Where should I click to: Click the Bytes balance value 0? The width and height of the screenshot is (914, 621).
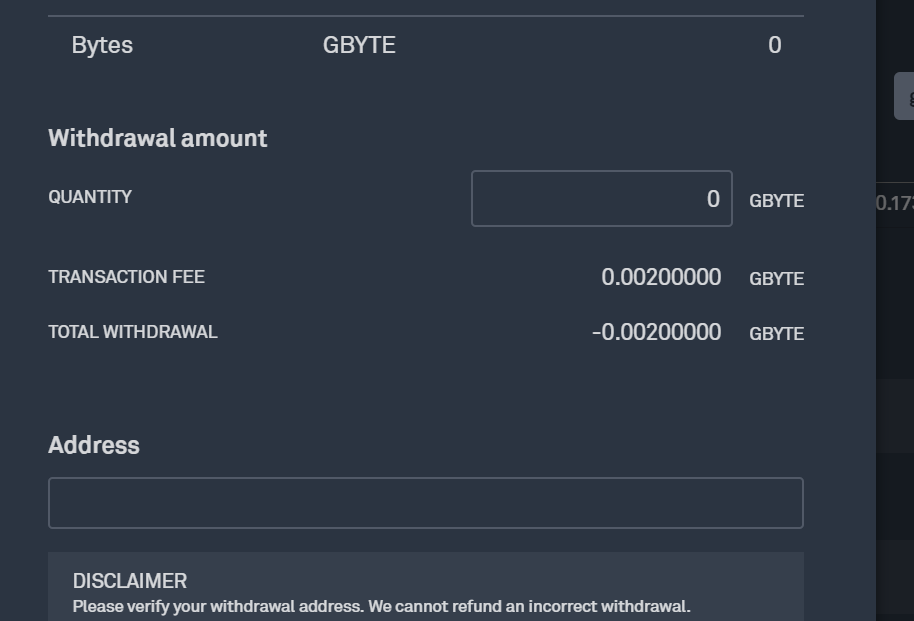tap(774, 45)
